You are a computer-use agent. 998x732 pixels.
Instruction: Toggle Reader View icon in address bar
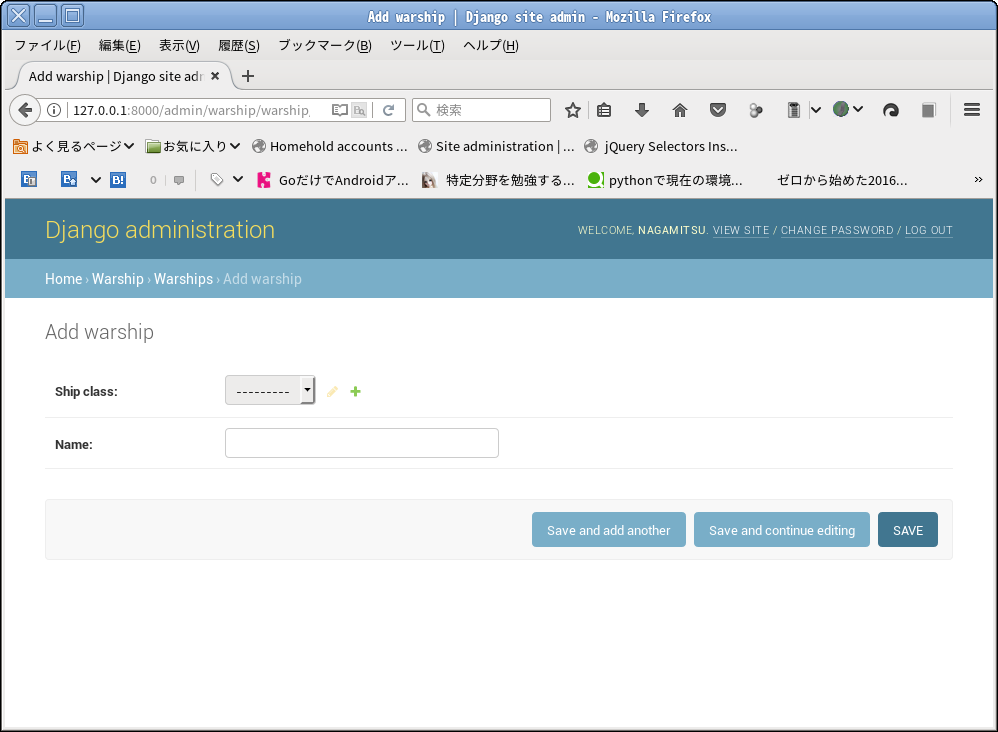(x=340, y=110)
